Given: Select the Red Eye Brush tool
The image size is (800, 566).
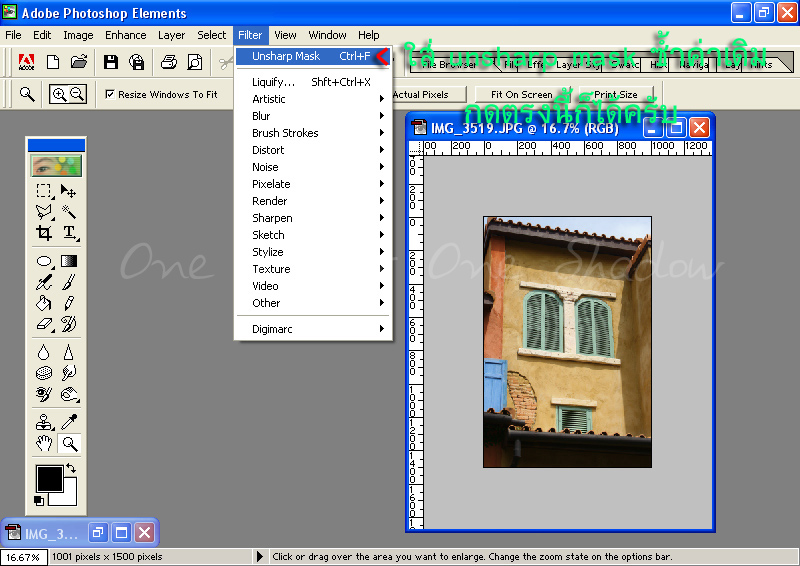Looking at the screenshot, I should [44, 394].
